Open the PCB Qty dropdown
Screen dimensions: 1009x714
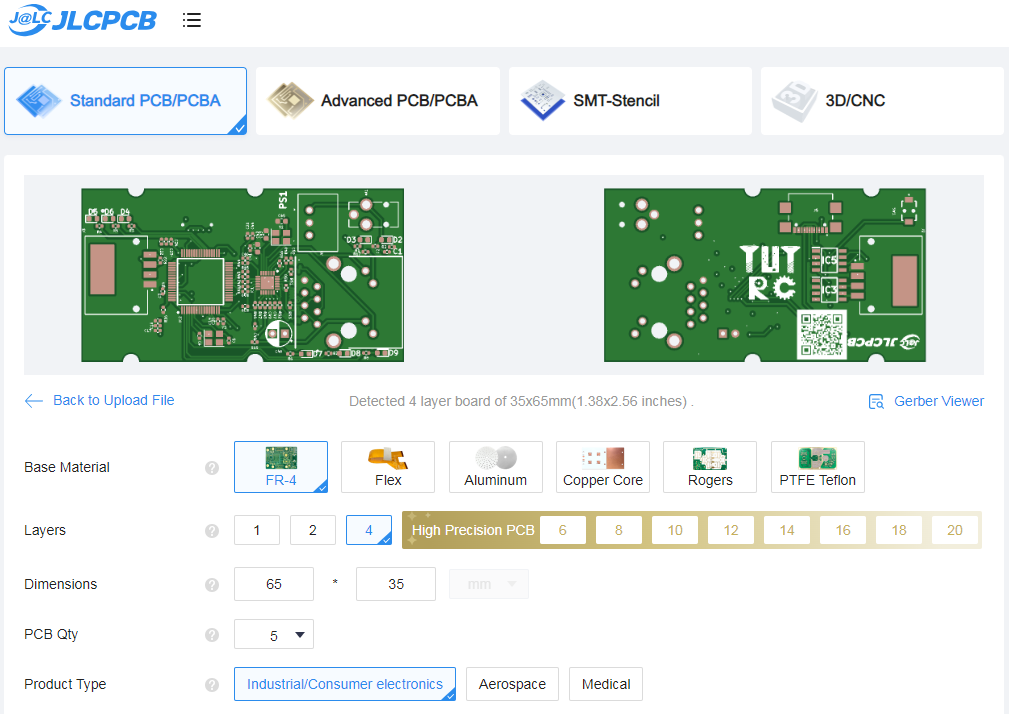tap(273, 634)
